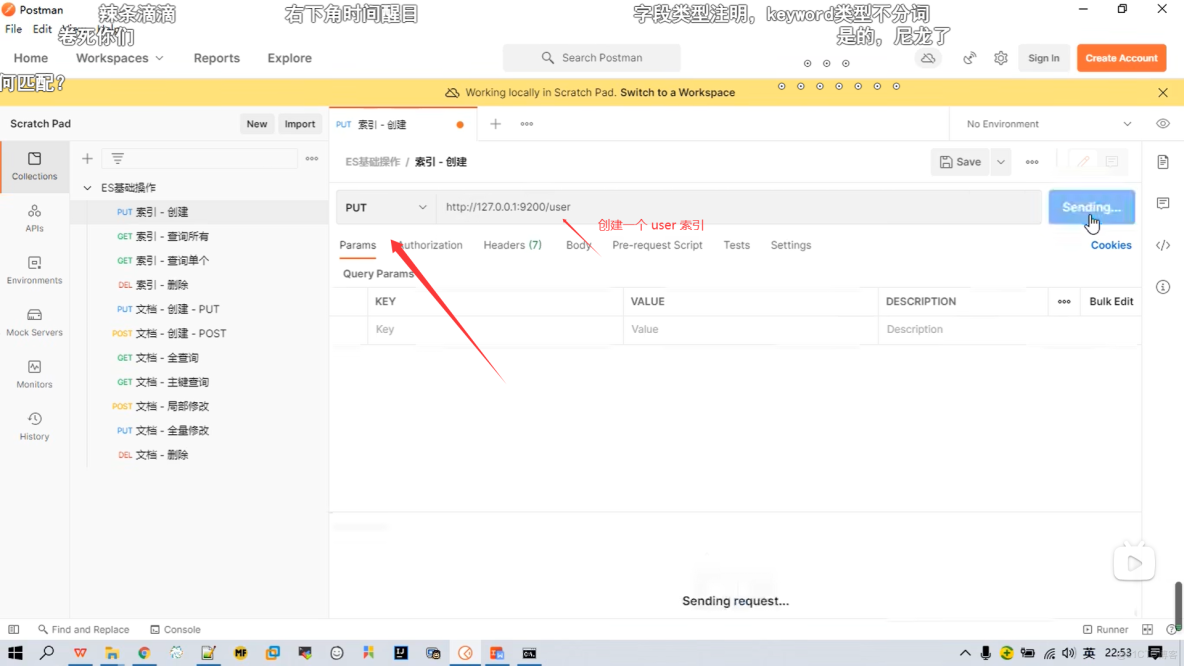Switch to the Tests tab
1184x666 pixels.
pyautogui.click(x=736, y=245)
